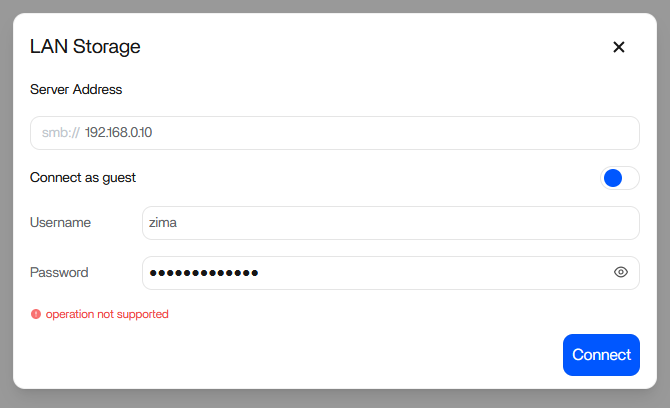Screen dimensions: 670x408
Task: Click the masked password dots
Action: click(203, 273)
